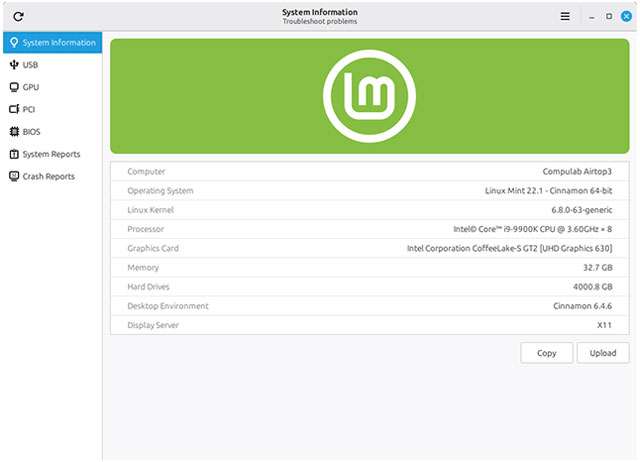This screenshot has width=640, height=462.
Task: Select the BIOS chip icon
Action: 14,132
